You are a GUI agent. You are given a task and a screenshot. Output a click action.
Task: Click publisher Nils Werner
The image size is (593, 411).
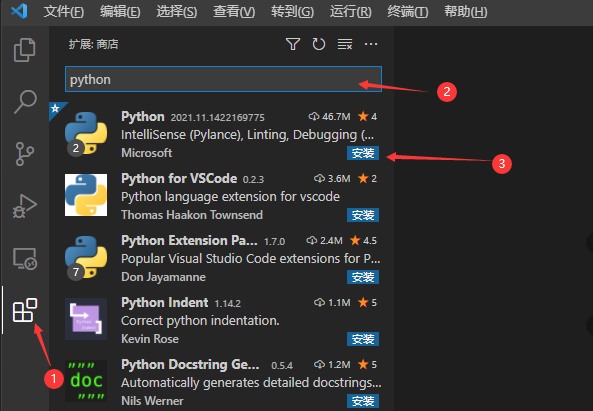152,401
